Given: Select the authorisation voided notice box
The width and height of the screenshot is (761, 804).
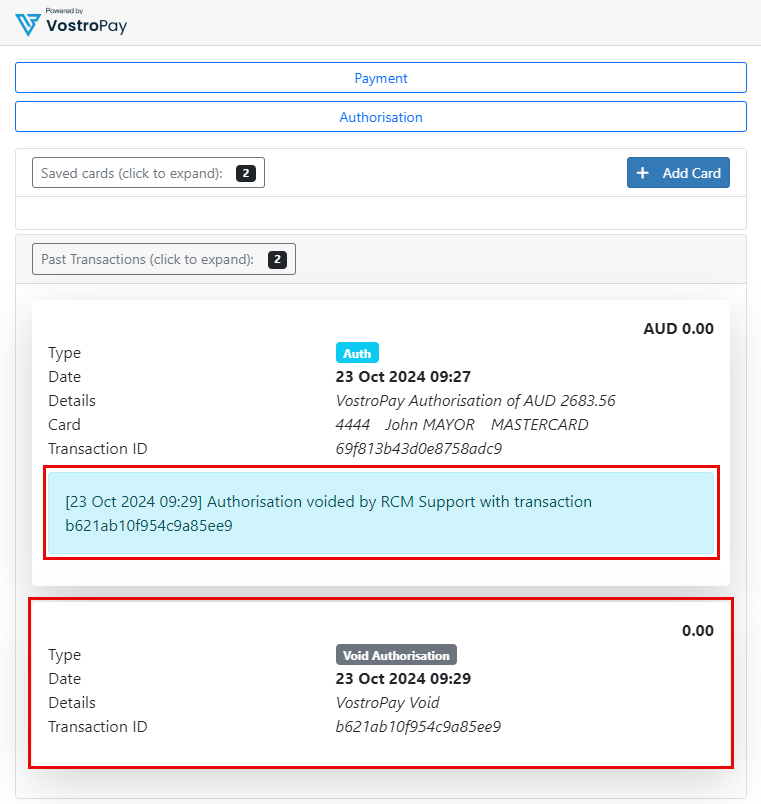Looking at the screenshot, I should [380, 513].
